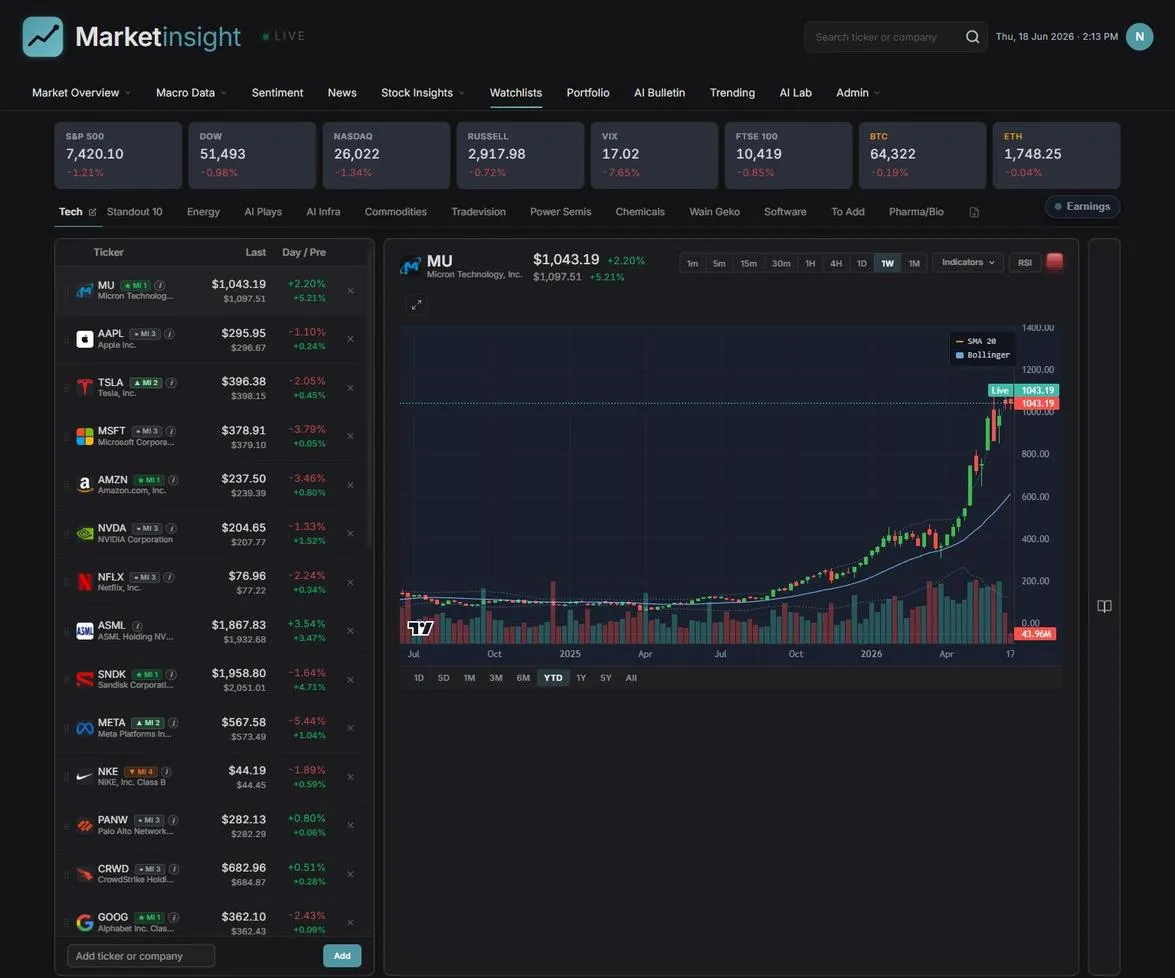Click the Bollinger legend color swatch
The height and width of the screenshot is (978, 1175).
[x=959, y=355]
